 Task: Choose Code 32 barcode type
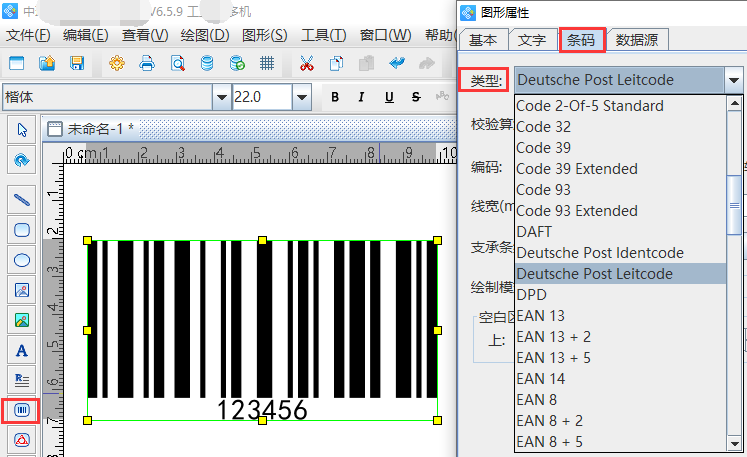[x=620, y=127]
